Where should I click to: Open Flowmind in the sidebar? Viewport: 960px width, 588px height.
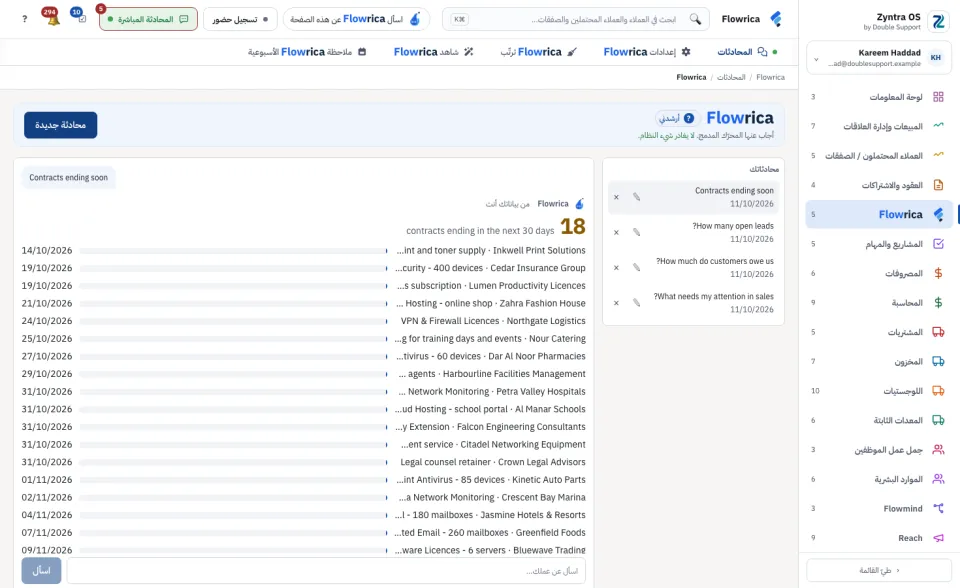[x=879, y=508]
